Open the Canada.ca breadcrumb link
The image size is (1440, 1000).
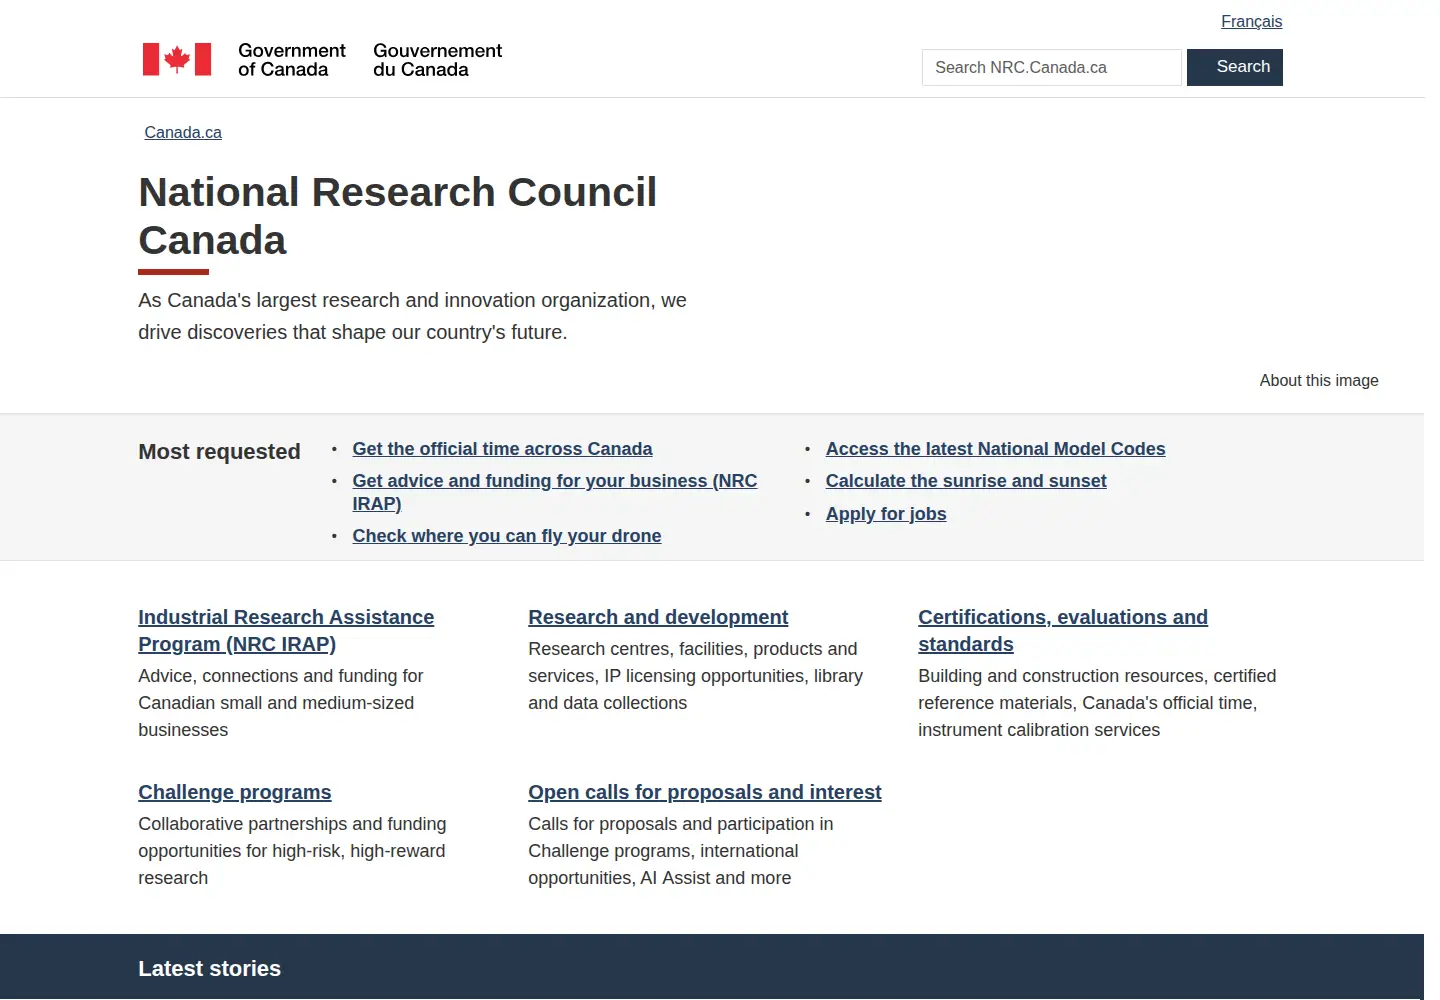pyautogui.click(x=183, y=132)
